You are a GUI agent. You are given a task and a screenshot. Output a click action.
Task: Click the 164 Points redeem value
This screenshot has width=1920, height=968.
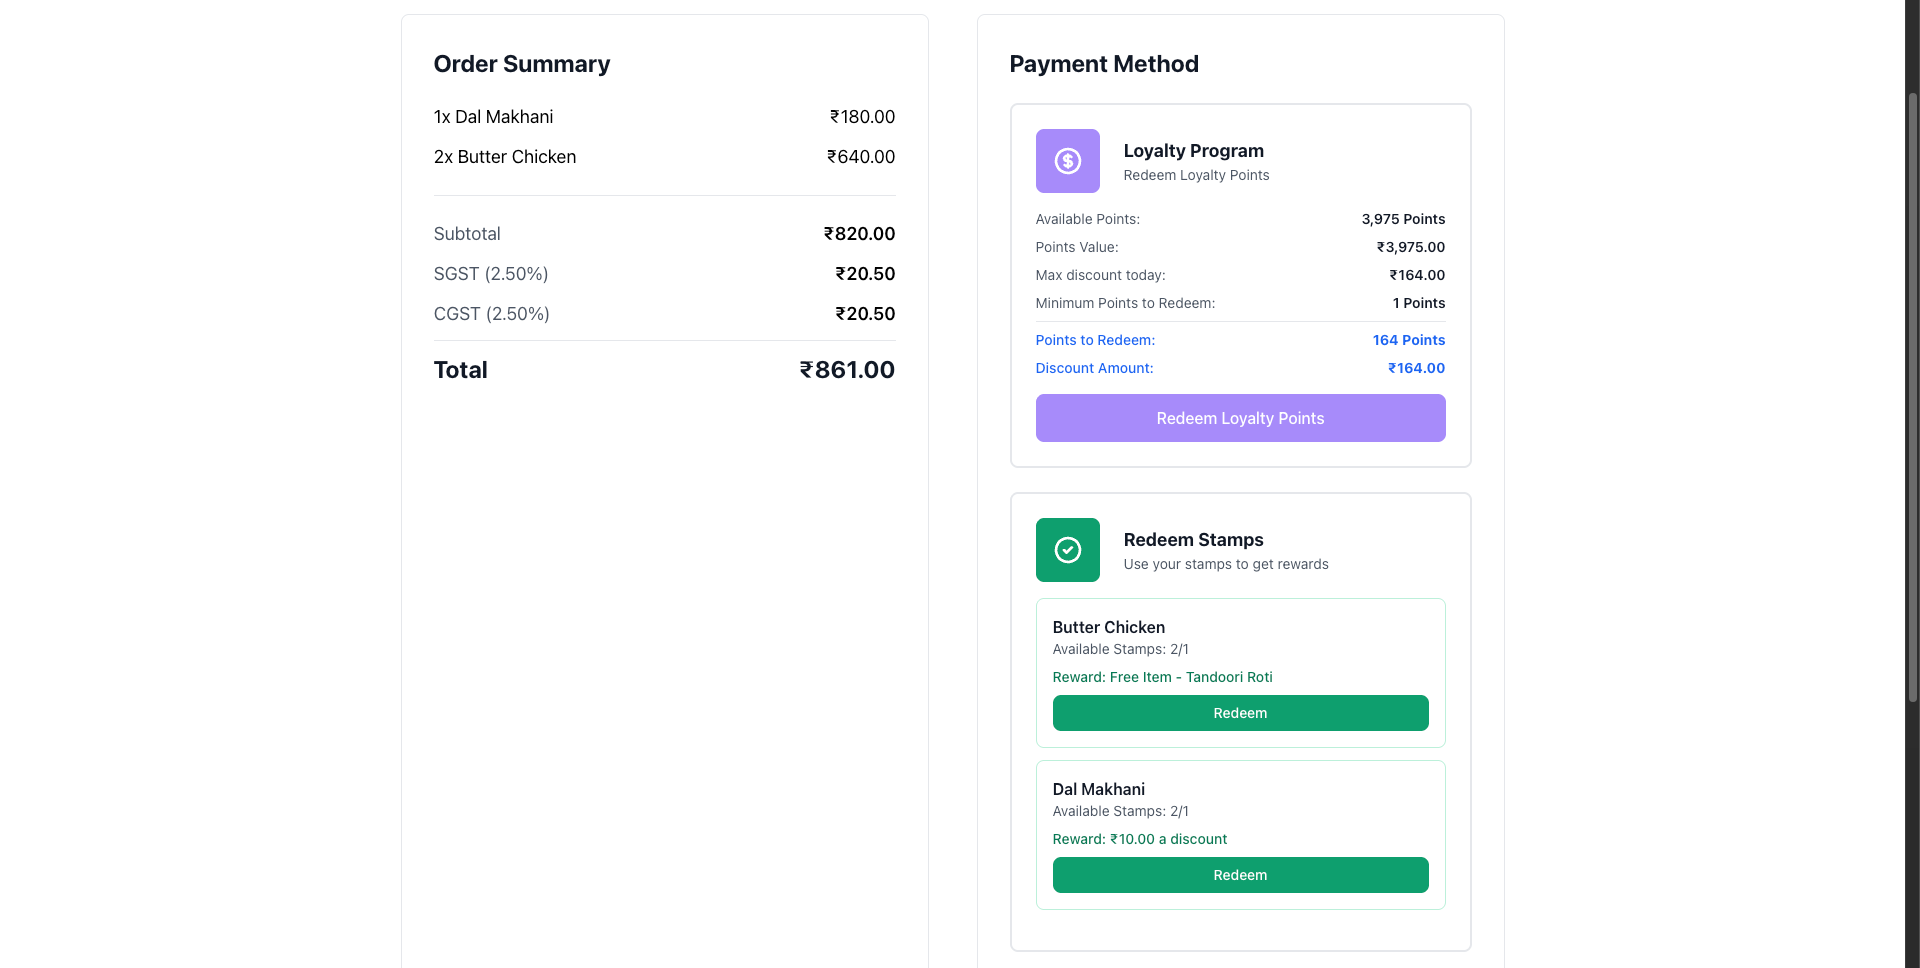click(x=1408, y=340)
